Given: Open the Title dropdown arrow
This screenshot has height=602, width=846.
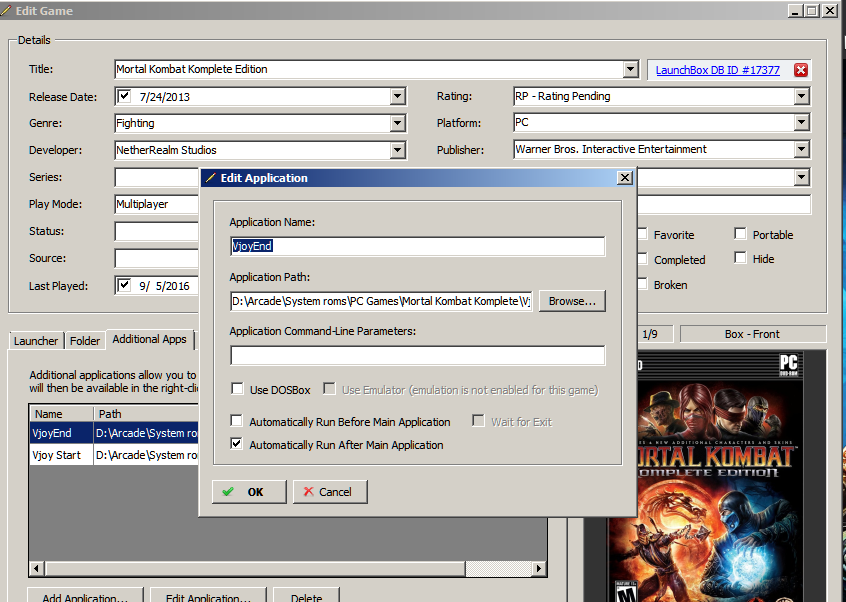Looking at the screenshot, I should 630,69.
